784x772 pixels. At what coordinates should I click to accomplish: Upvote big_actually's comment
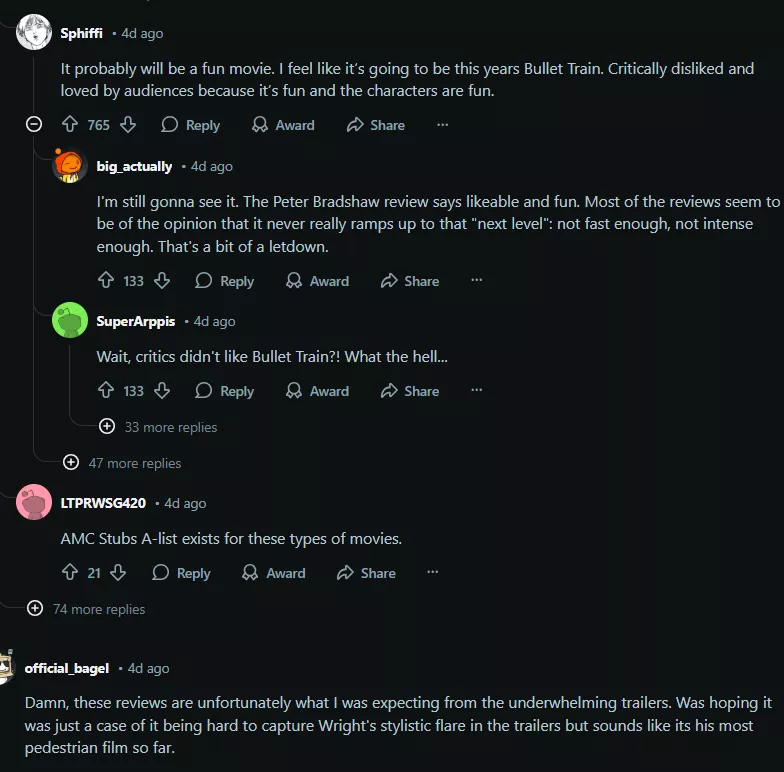(x=106, y=281)
